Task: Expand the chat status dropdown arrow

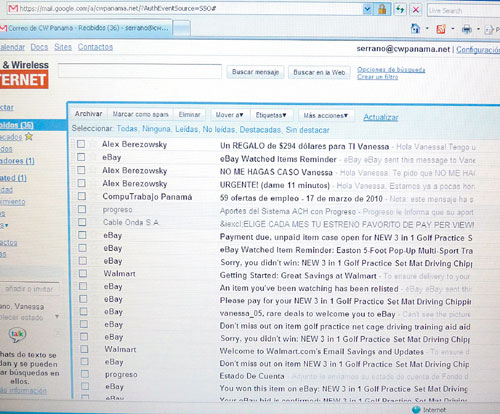Action: coord(57,316)
